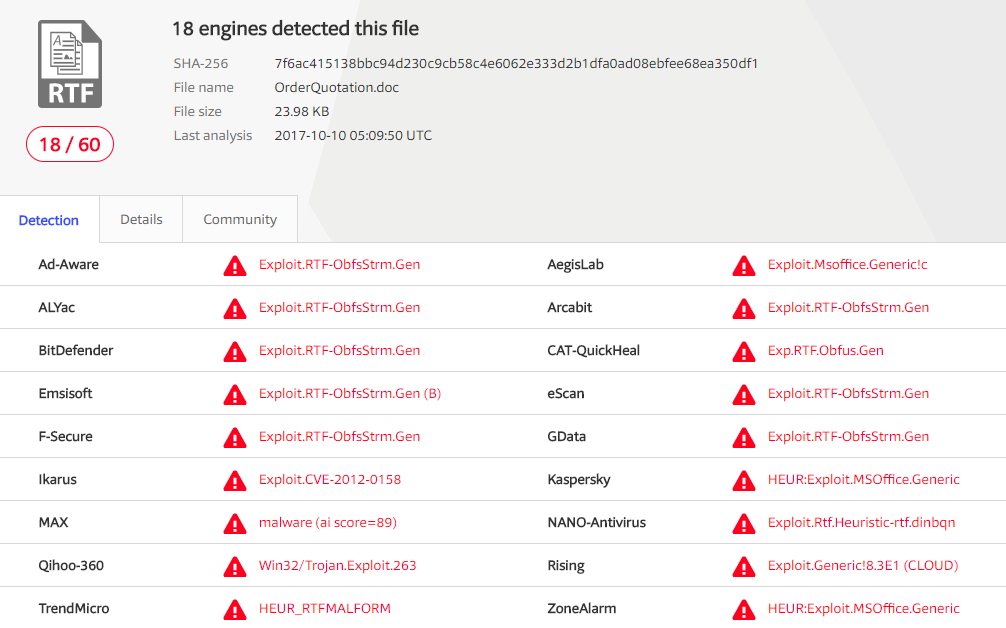Screen dimensions: 1006x628
Task: Click the Win32/Trojan.Exploit.263 result text
Action: pos(338,566)
